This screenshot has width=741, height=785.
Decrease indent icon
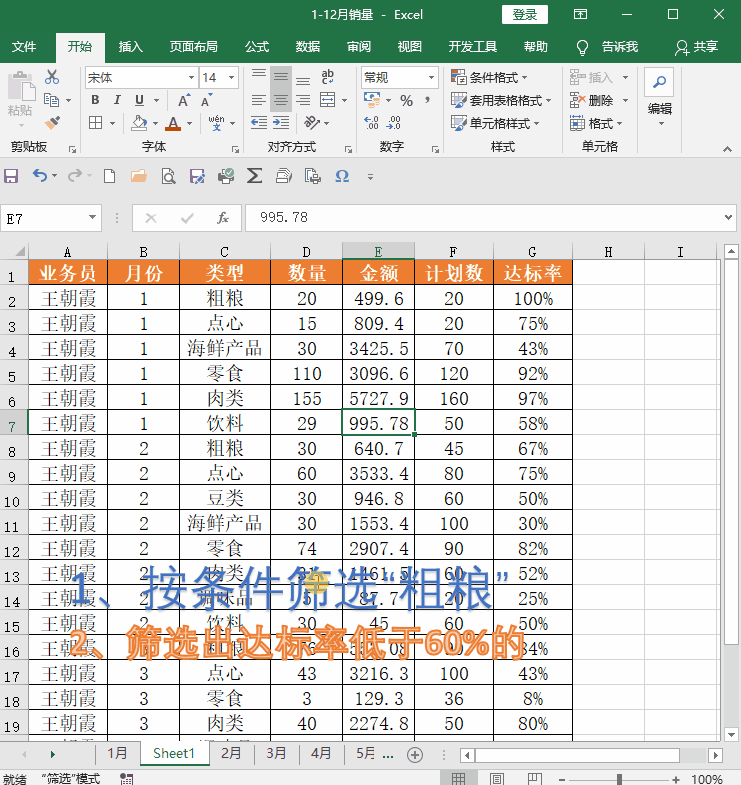point(259,123)
